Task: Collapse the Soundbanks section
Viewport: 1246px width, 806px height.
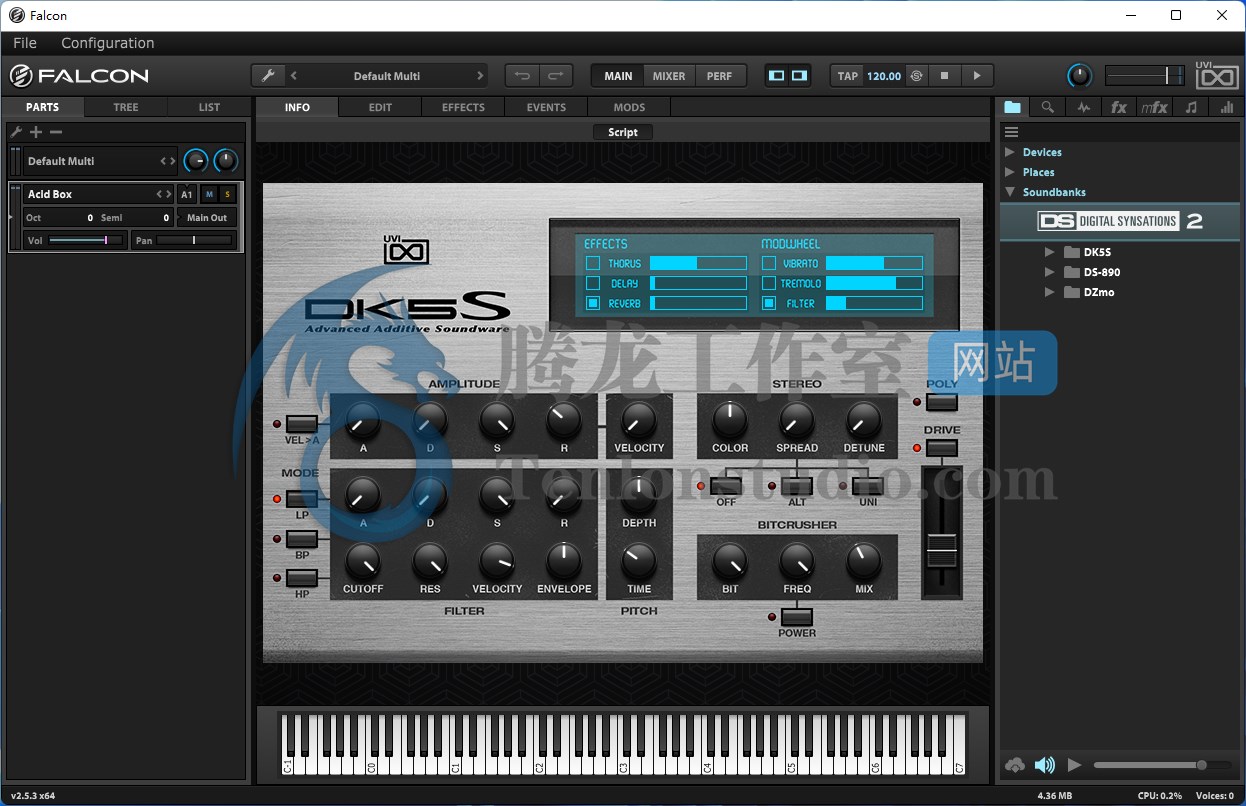Action: click(1010, 192)
